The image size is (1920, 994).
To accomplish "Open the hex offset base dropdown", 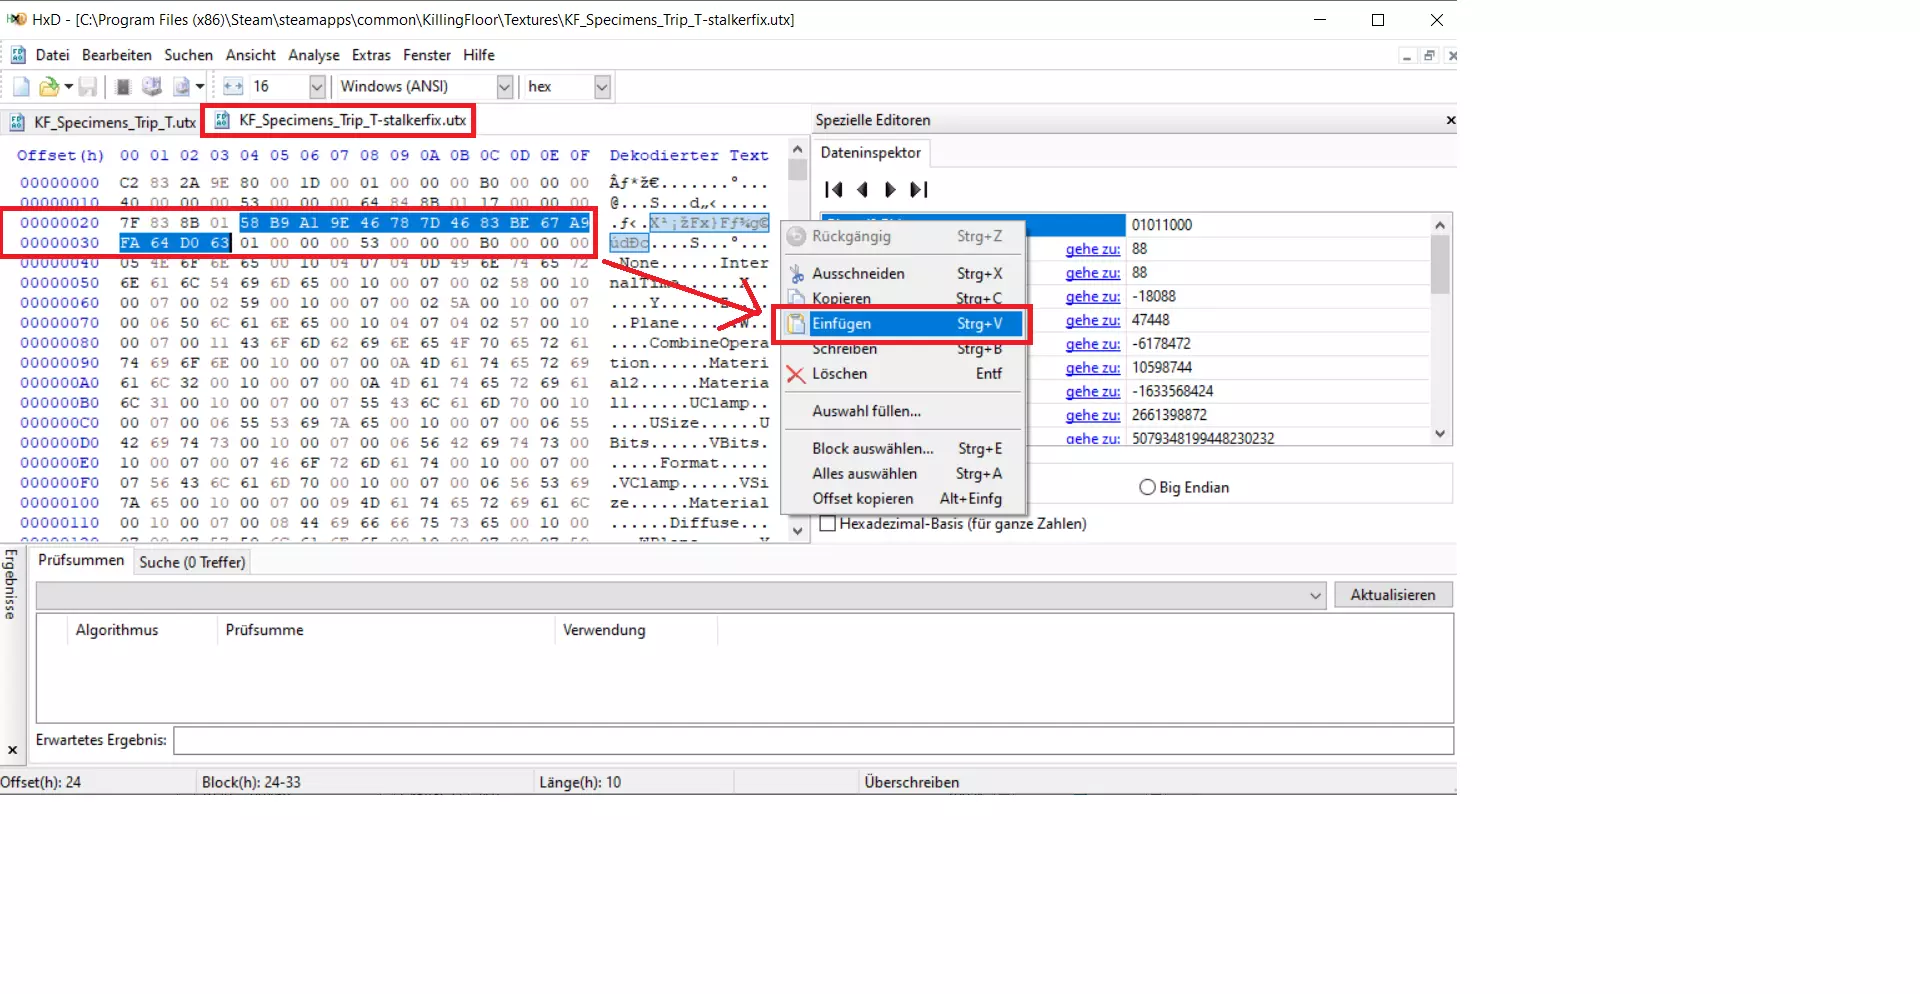I will tap(602, 87).
